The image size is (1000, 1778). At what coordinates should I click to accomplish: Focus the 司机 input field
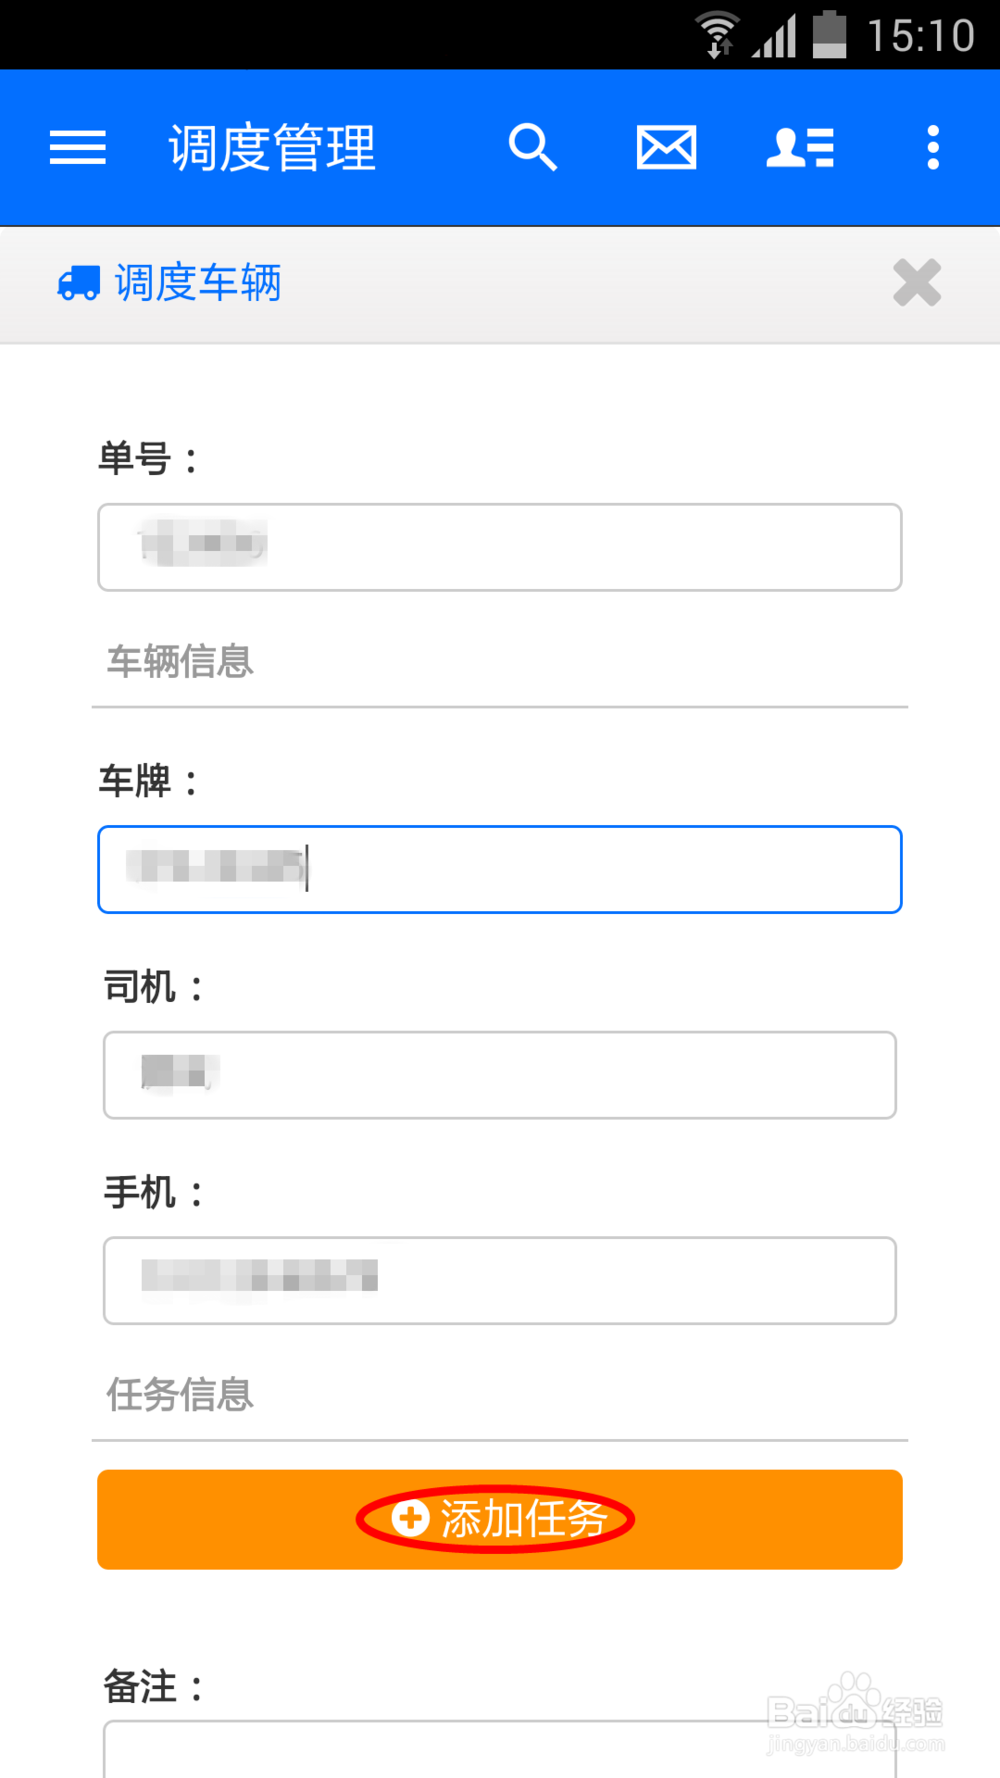(x=500, y=1075)
